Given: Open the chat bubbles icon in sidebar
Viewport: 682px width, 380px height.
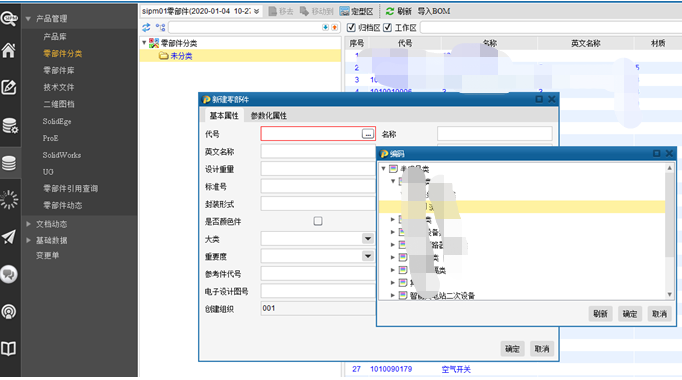Looking at the screenshot, I should pos(9,274).
